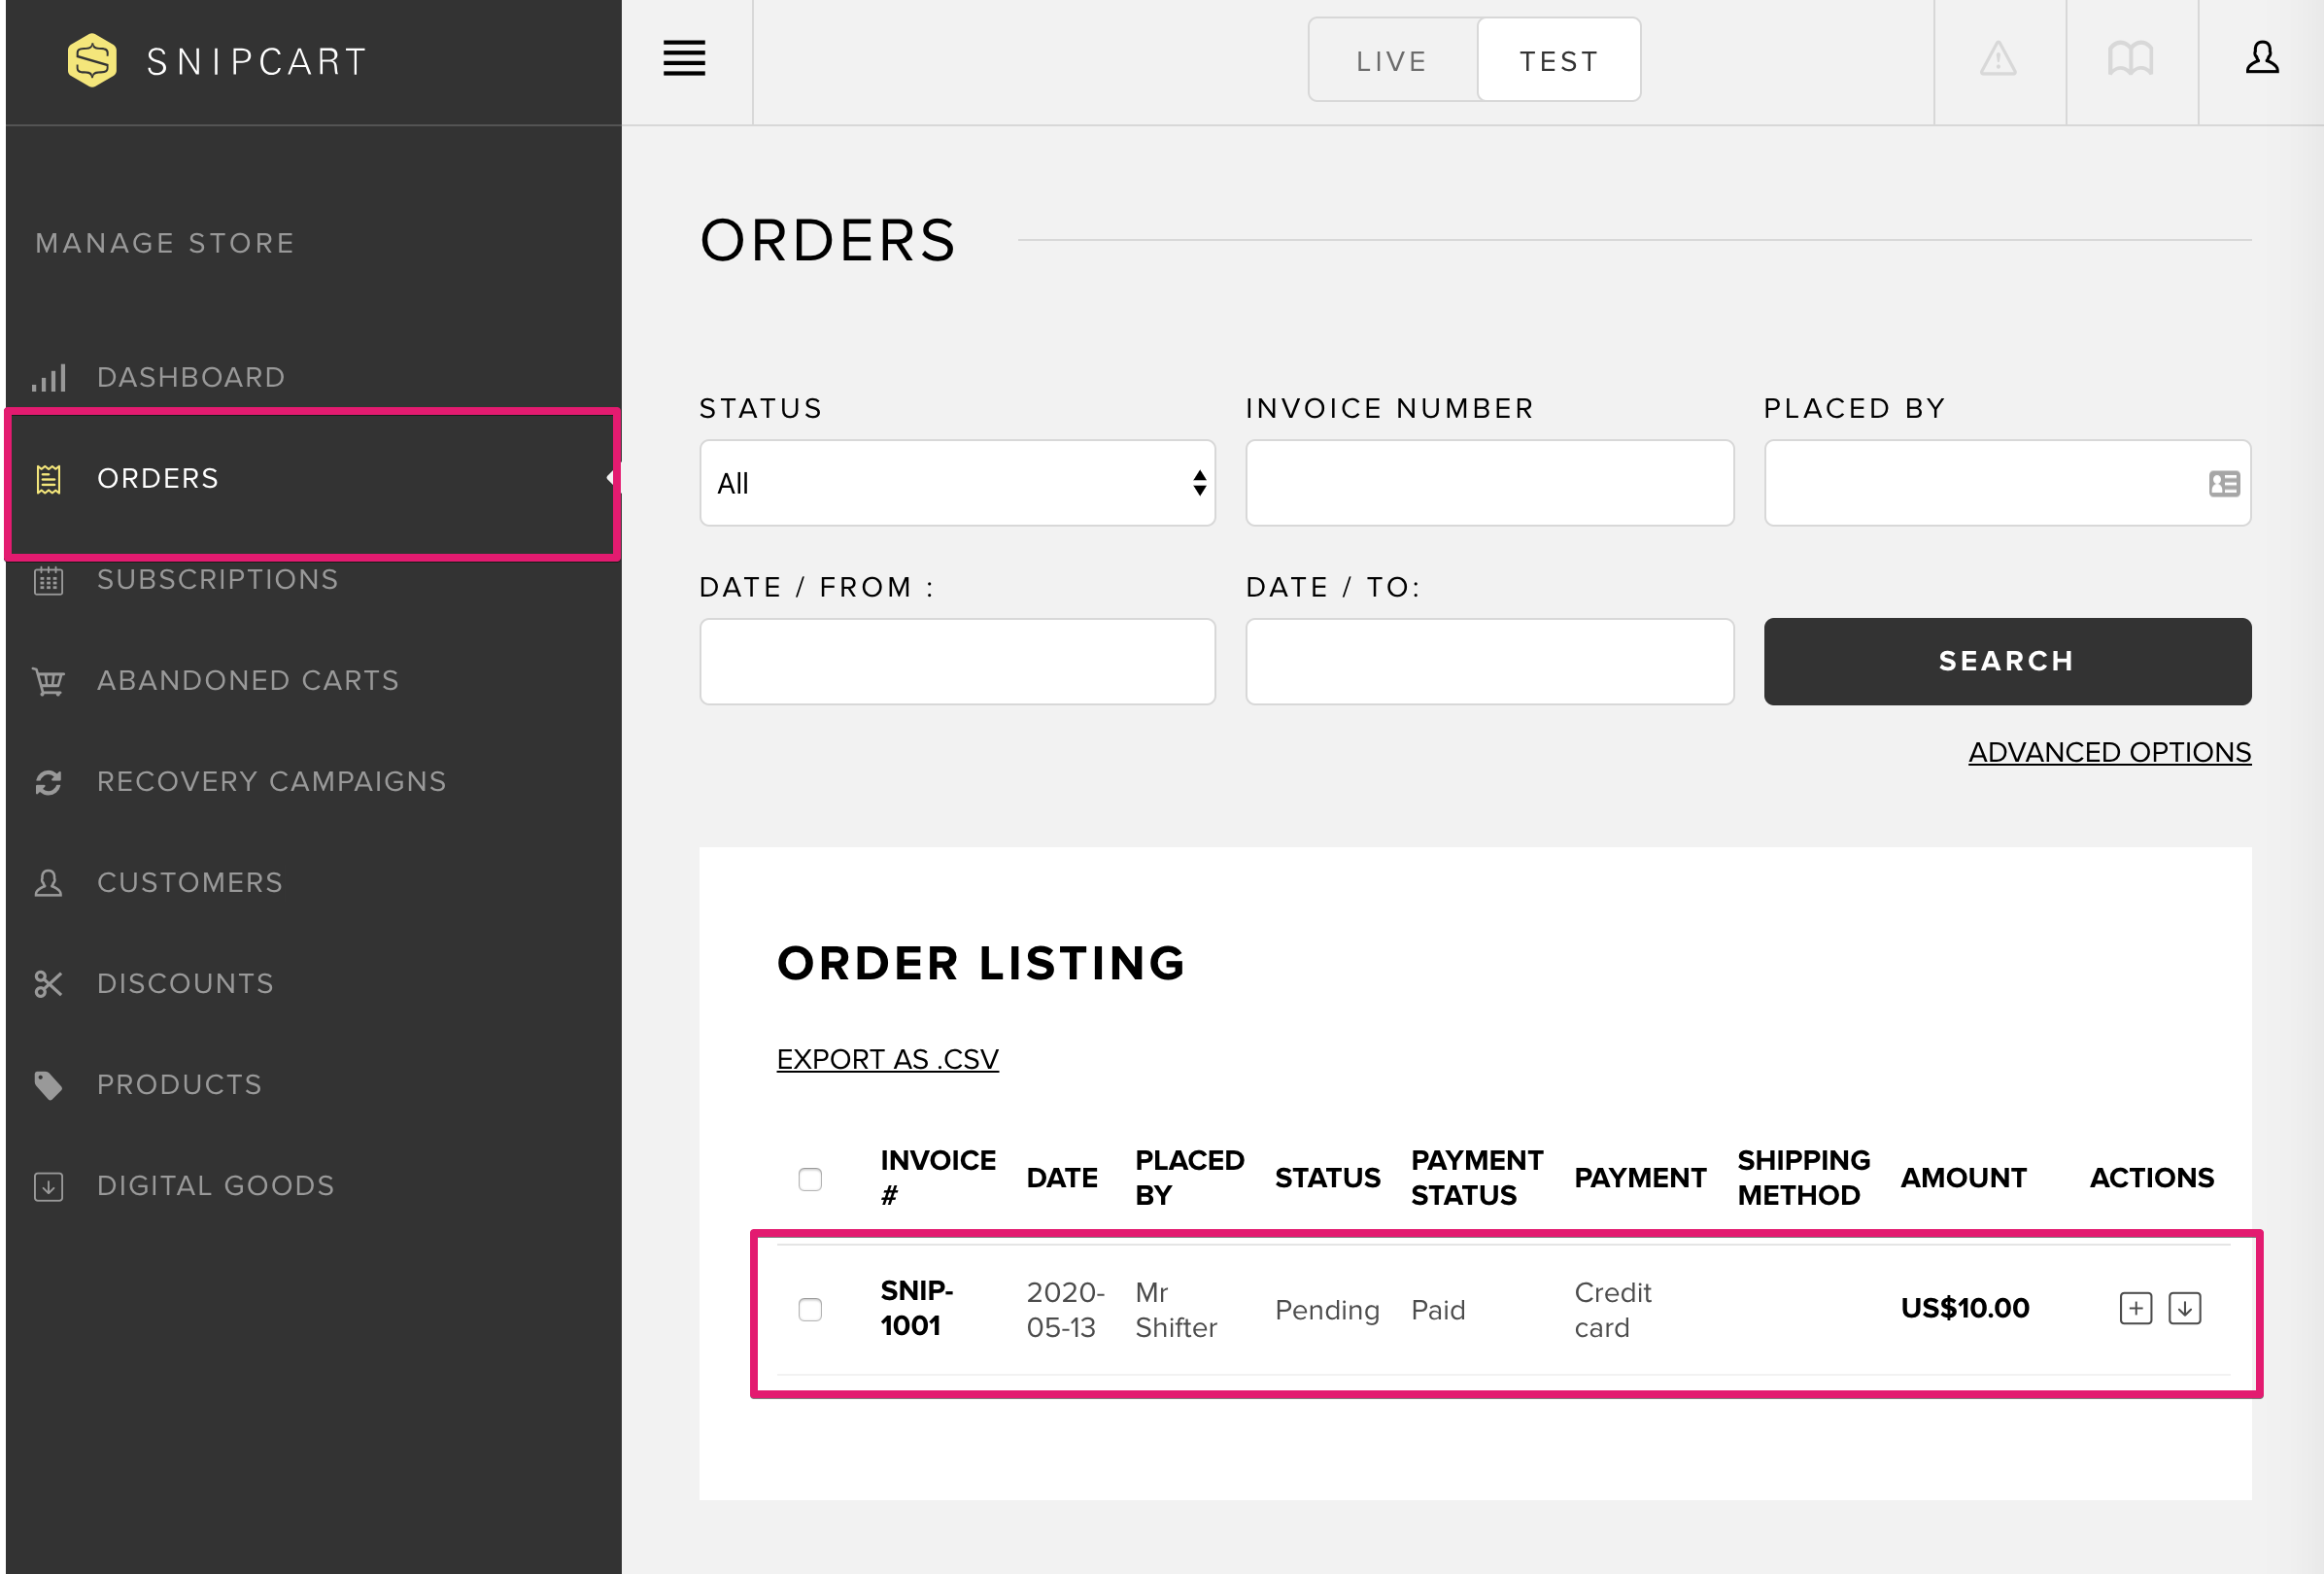Open the warning alerts icon
Image resolution: width=2324 pixels, height=1574 pixels.
click(1998, 59)
